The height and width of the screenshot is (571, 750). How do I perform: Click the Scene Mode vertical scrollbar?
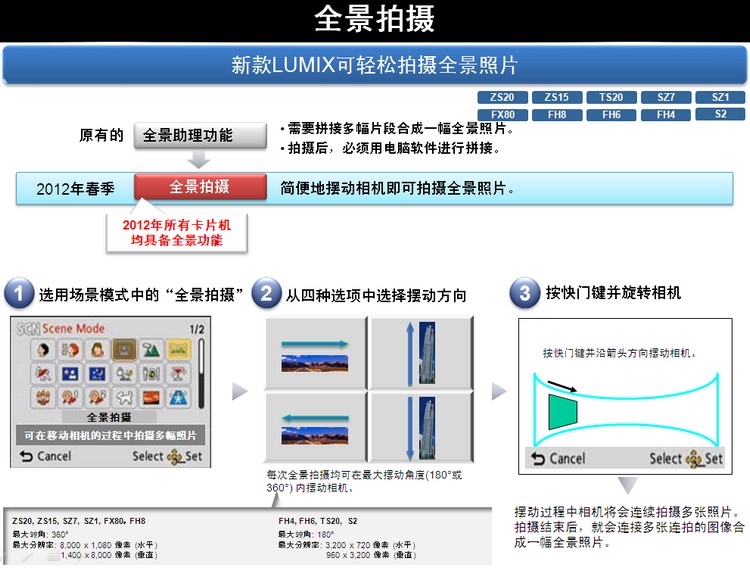point(201,373)
